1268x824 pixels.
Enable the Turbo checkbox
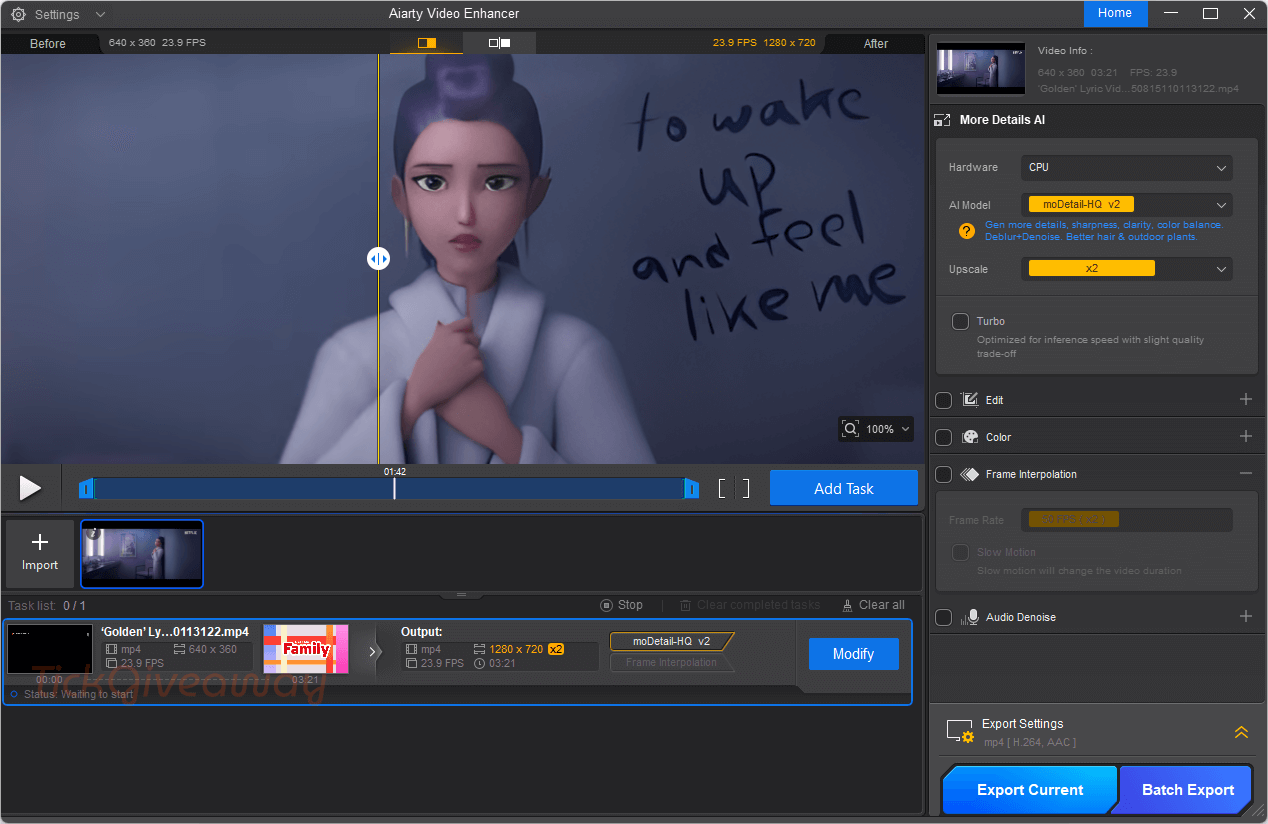click(960, 321)
